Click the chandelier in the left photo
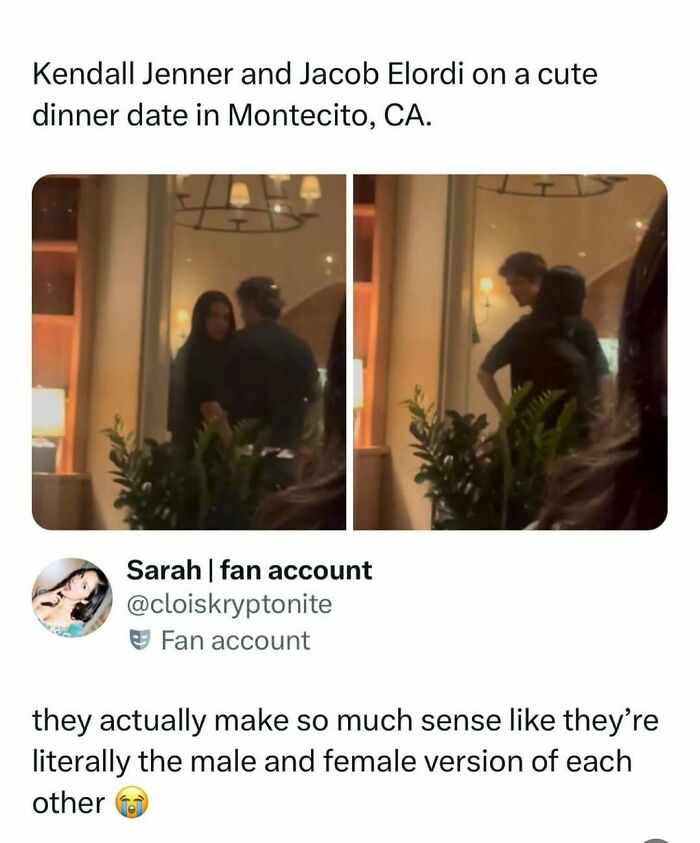Image resolution: width=700 pixels, height=843 pixels. (245, 205)
